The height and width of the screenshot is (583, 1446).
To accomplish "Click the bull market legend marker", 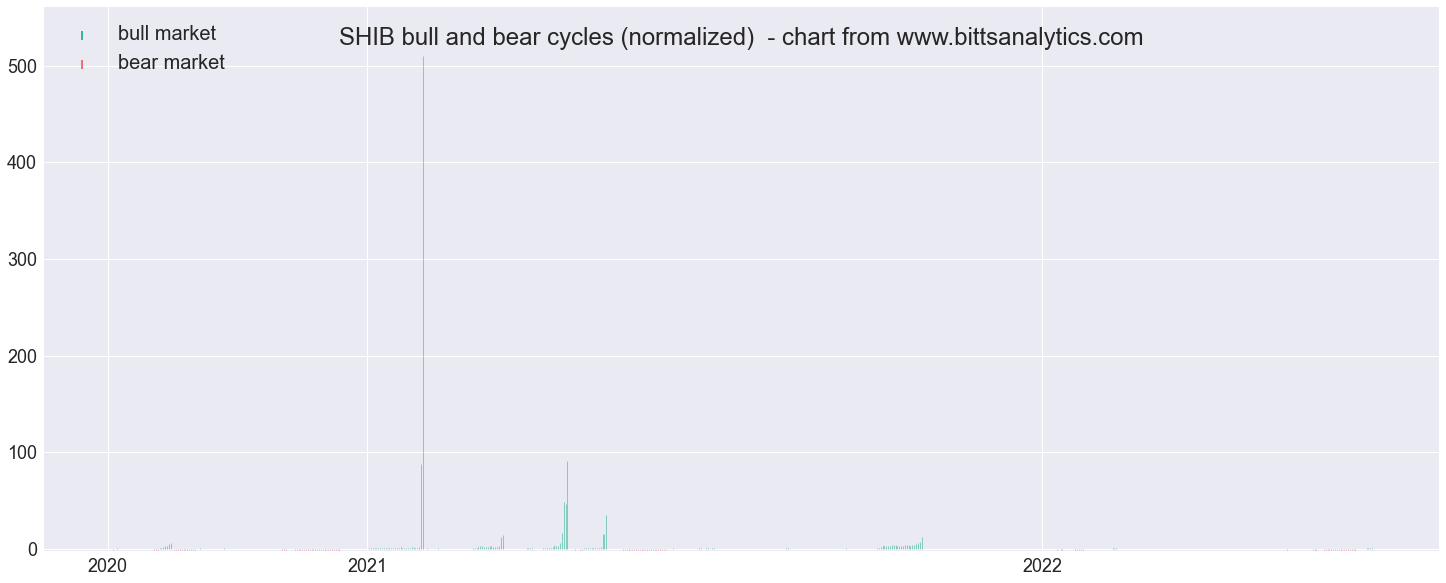I will (x=82, y=35).
